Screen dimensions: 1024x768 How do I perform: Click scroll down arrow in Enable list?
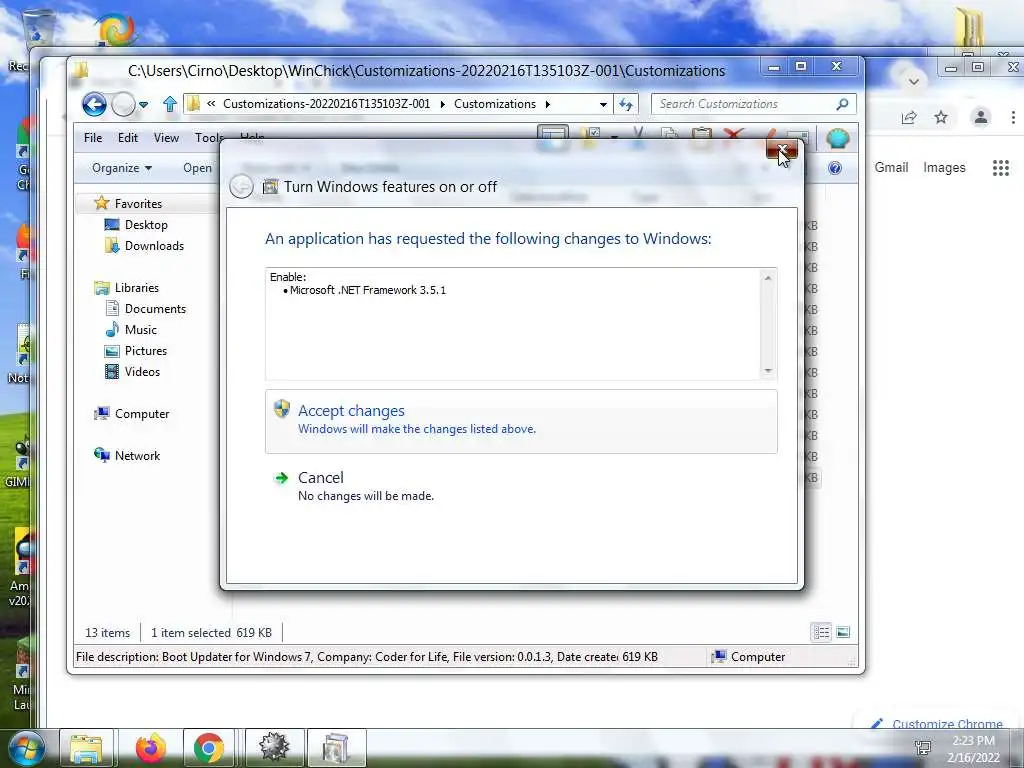768,370
